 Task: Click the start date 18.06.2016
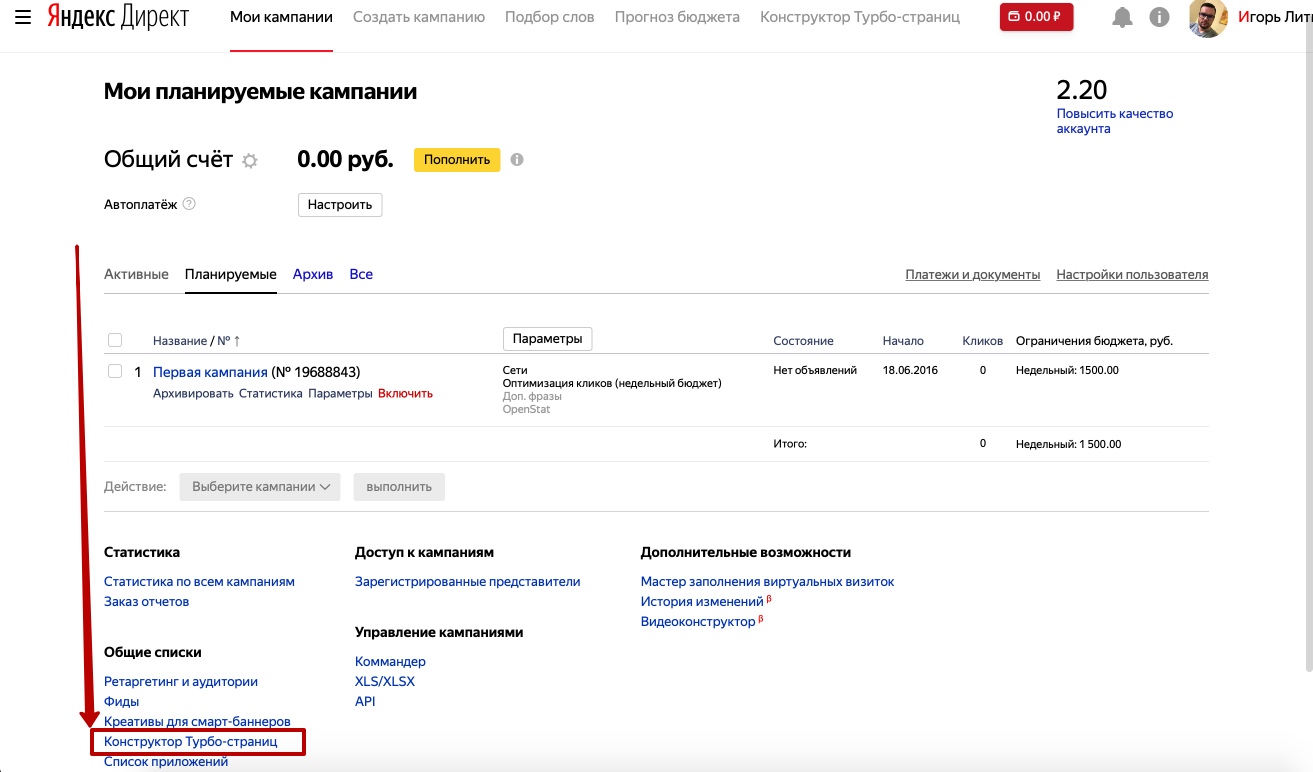pos(910,370)
